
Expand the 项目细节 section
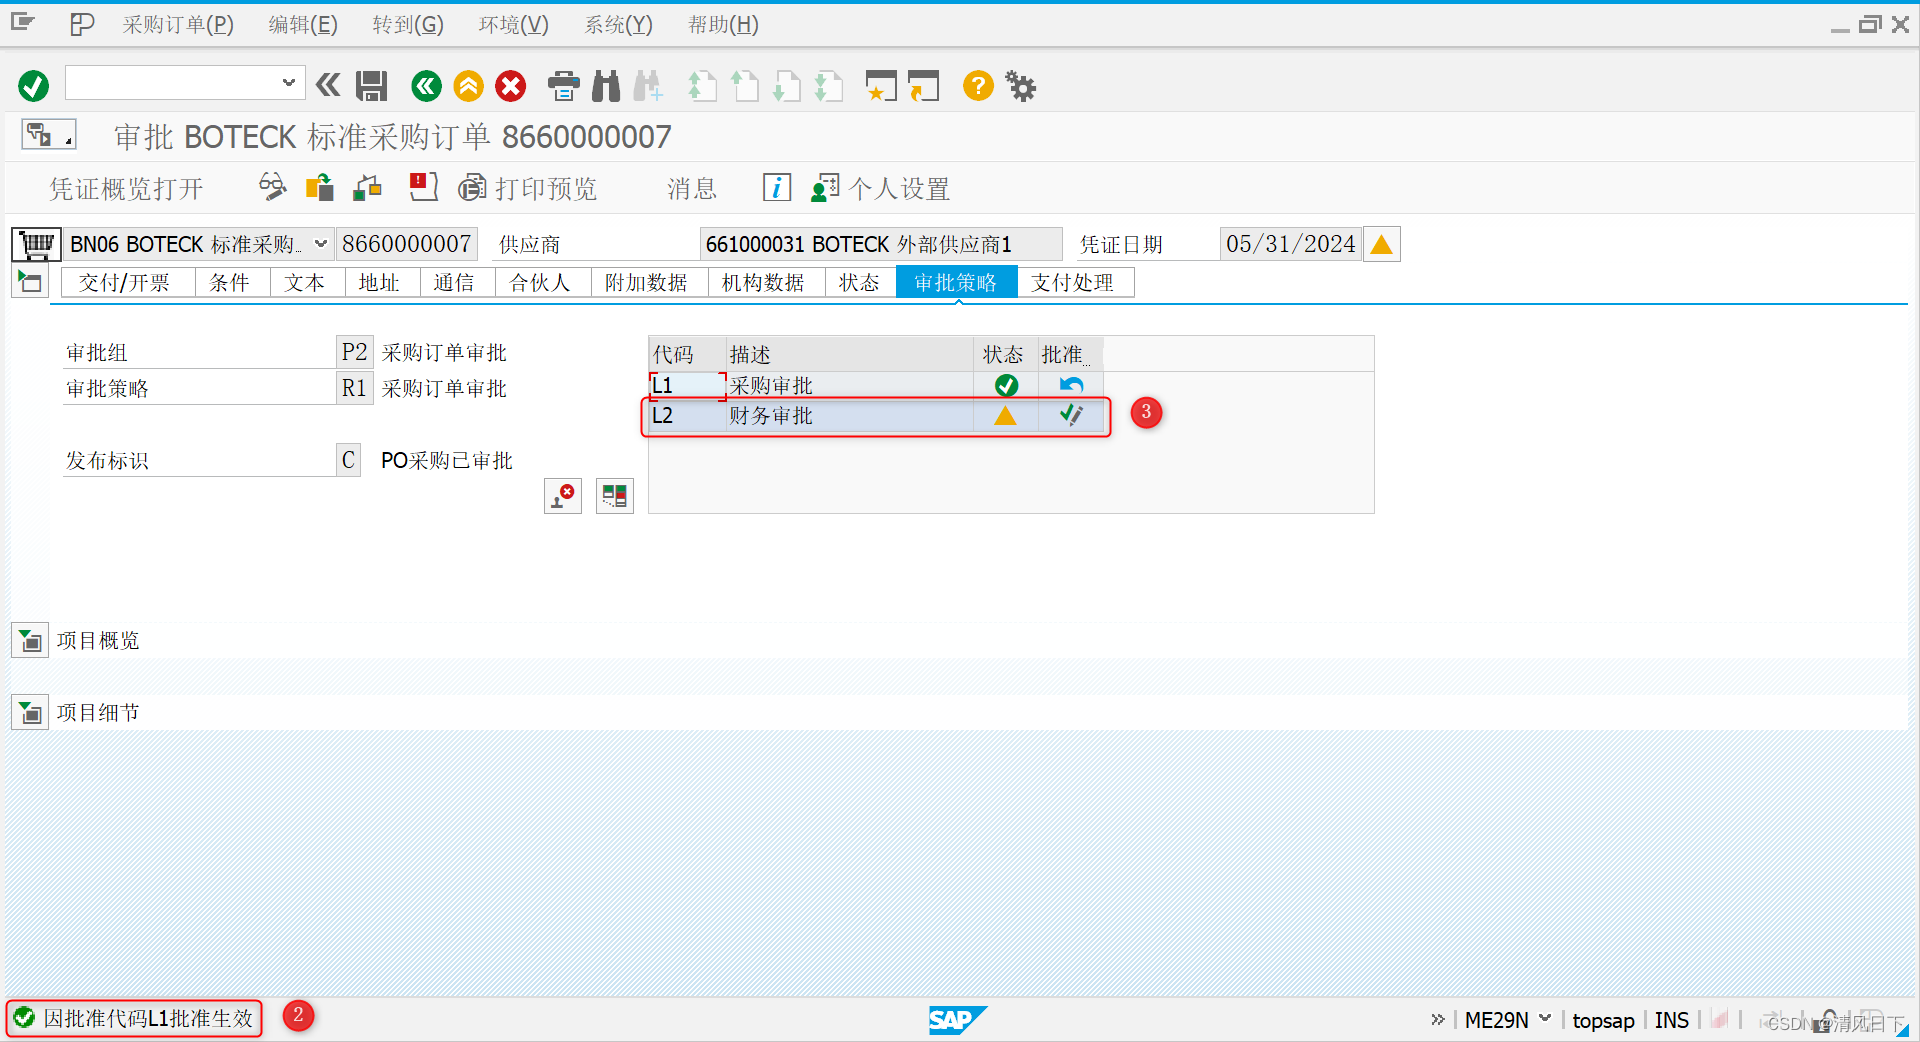(30, 712)
